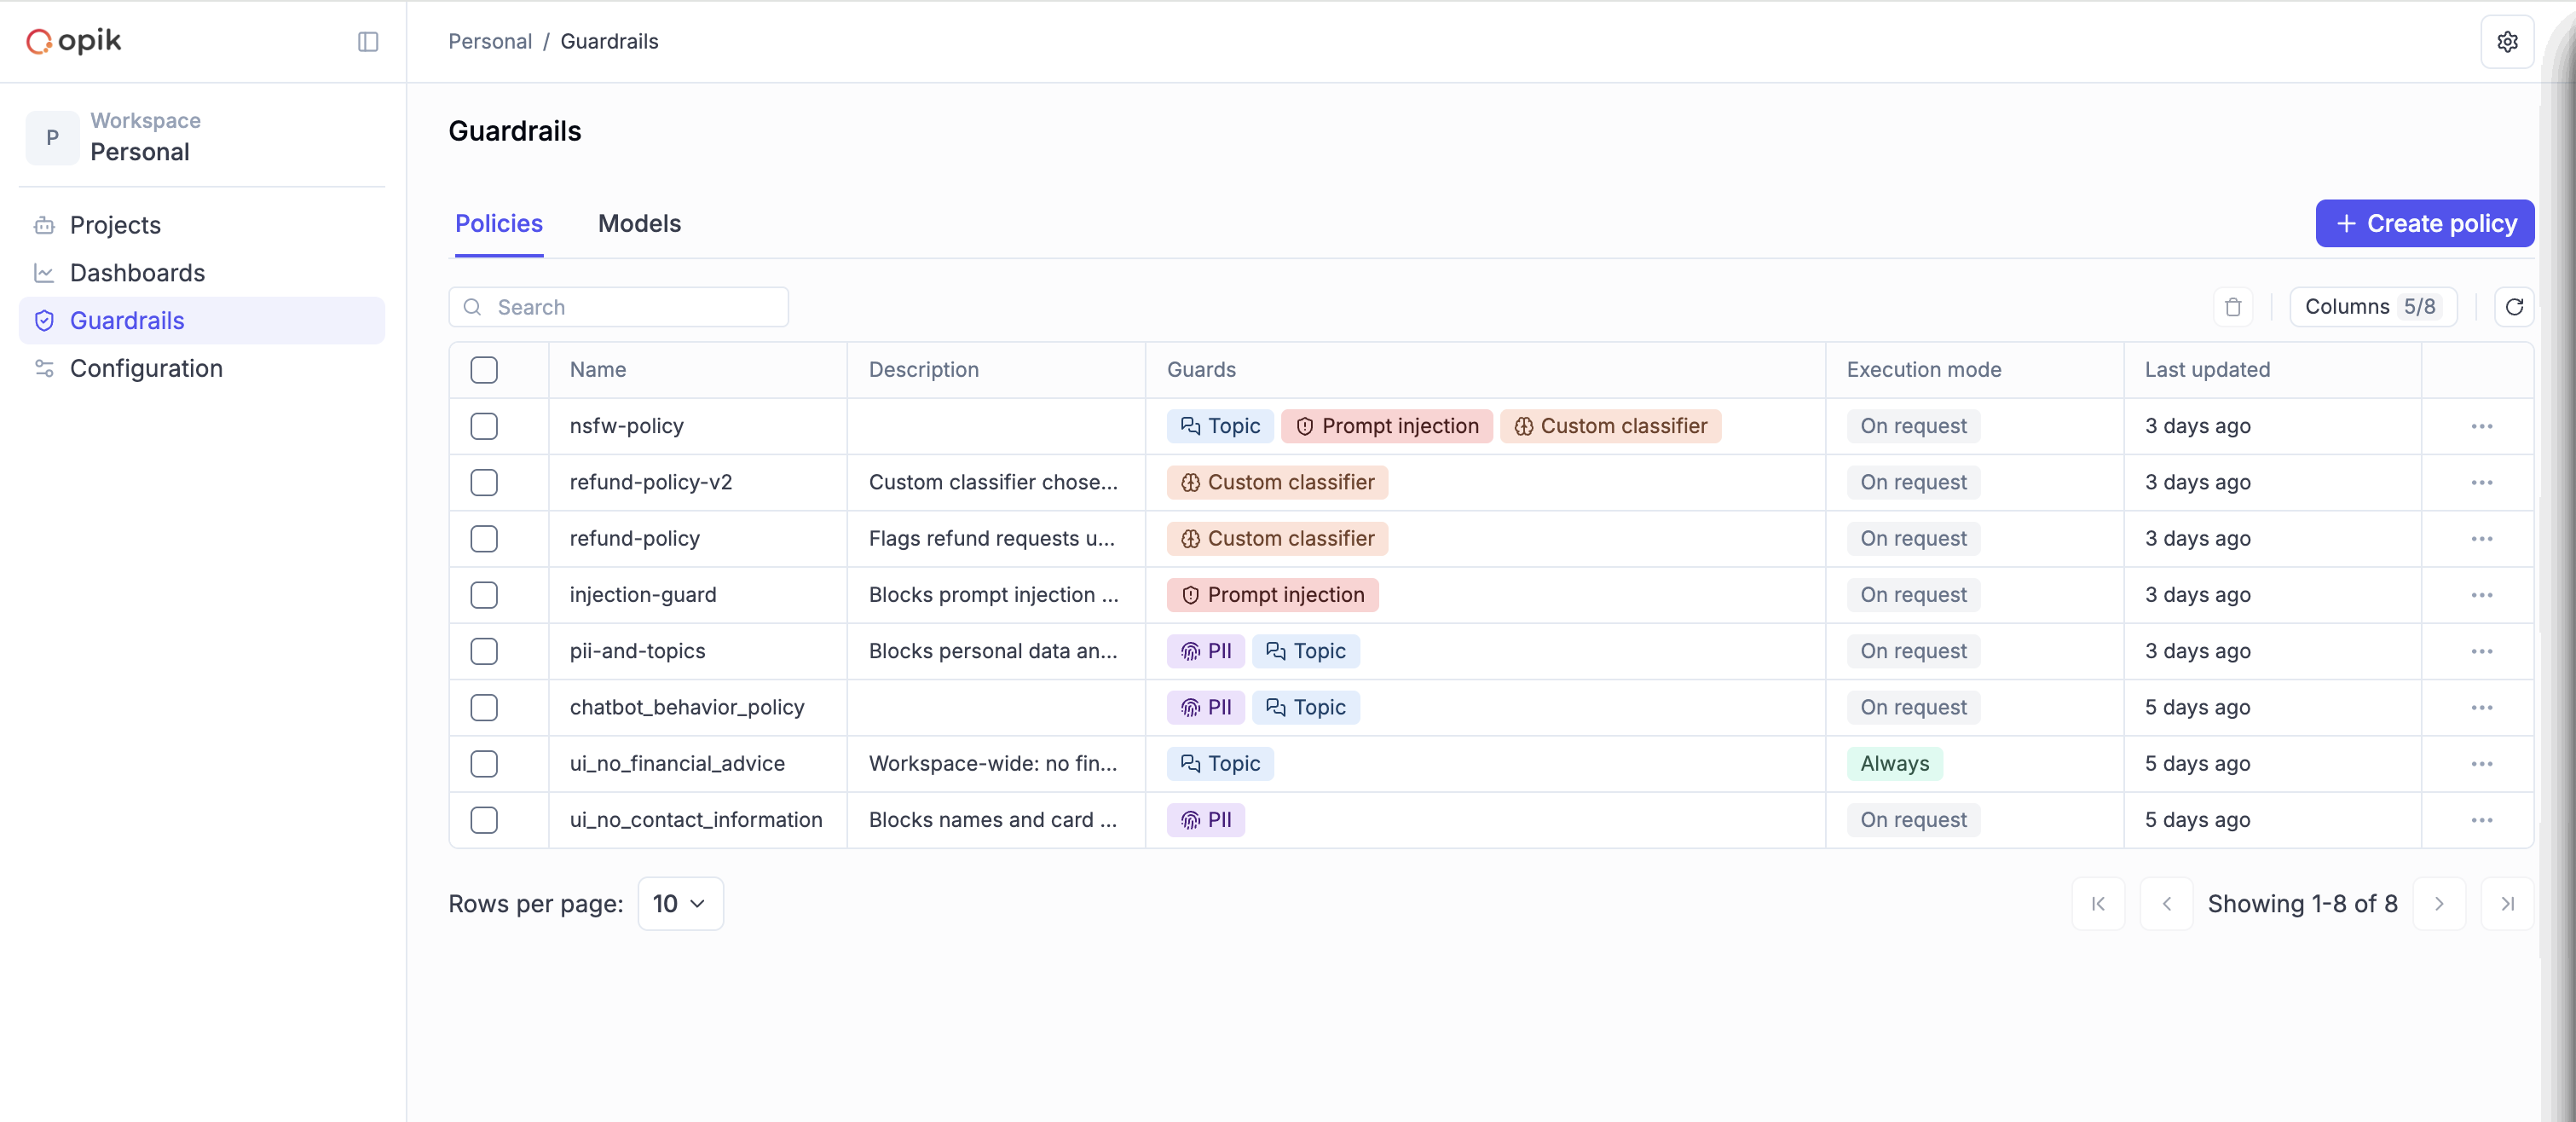Open the nsfw-policy policy
Screen dimensions: 2576x1122
click(626, 426)
